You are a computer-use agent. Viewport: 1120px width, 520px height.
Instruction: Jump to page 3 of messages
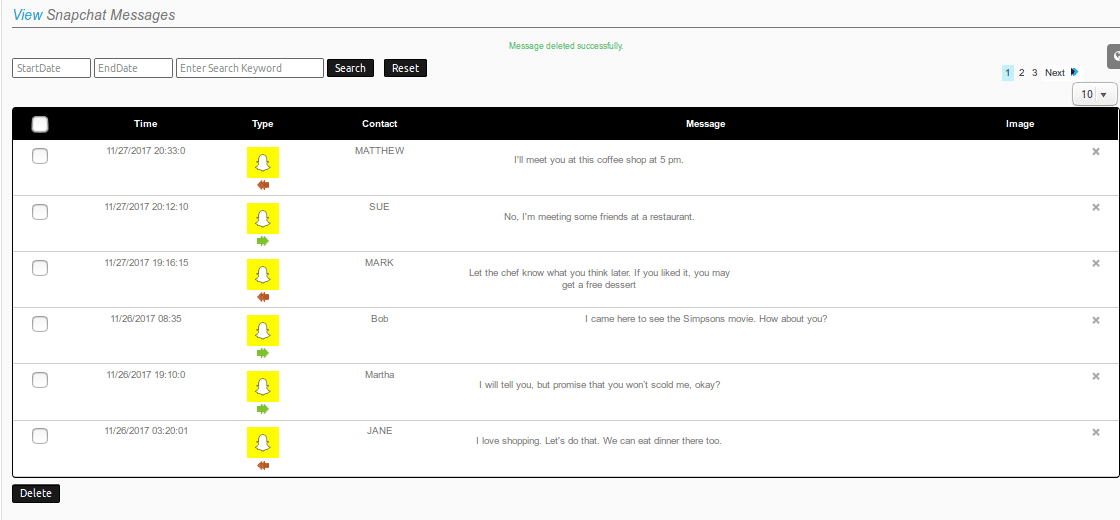[1034, 73]
